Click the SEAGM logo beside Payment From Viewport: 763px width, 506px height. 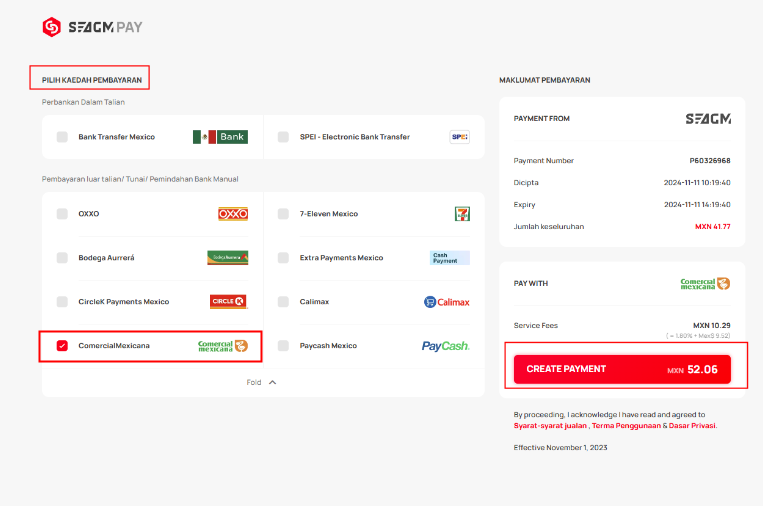coord(708,119)
